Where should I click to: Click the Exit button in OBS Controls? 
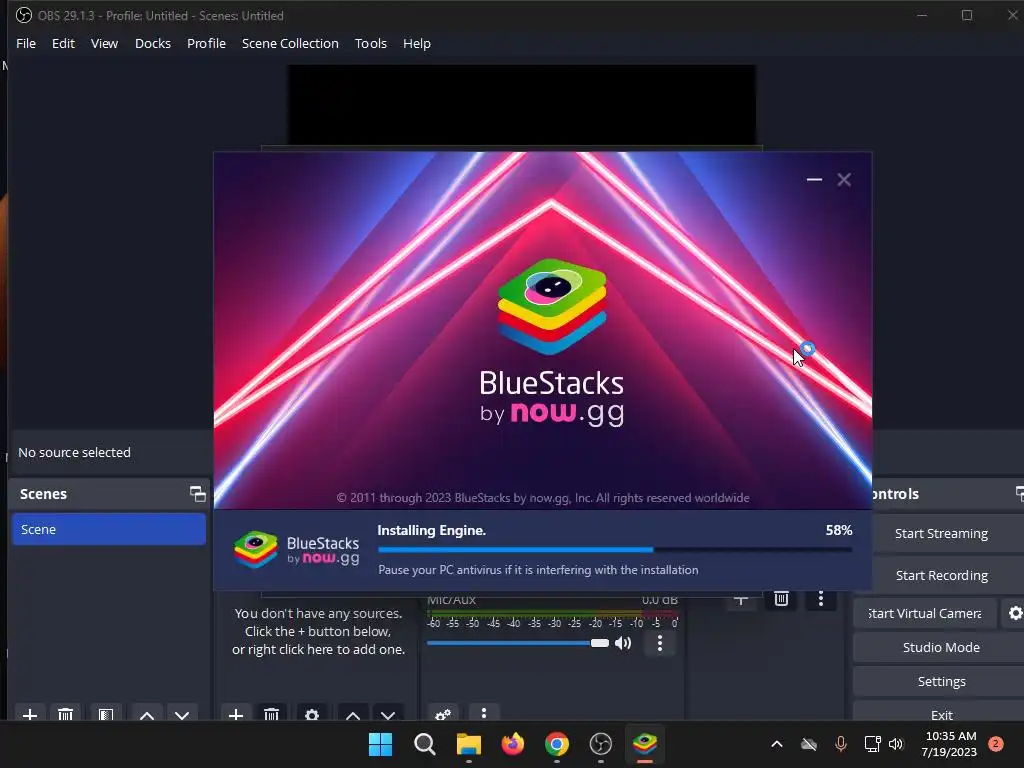(x=940, y=714)
